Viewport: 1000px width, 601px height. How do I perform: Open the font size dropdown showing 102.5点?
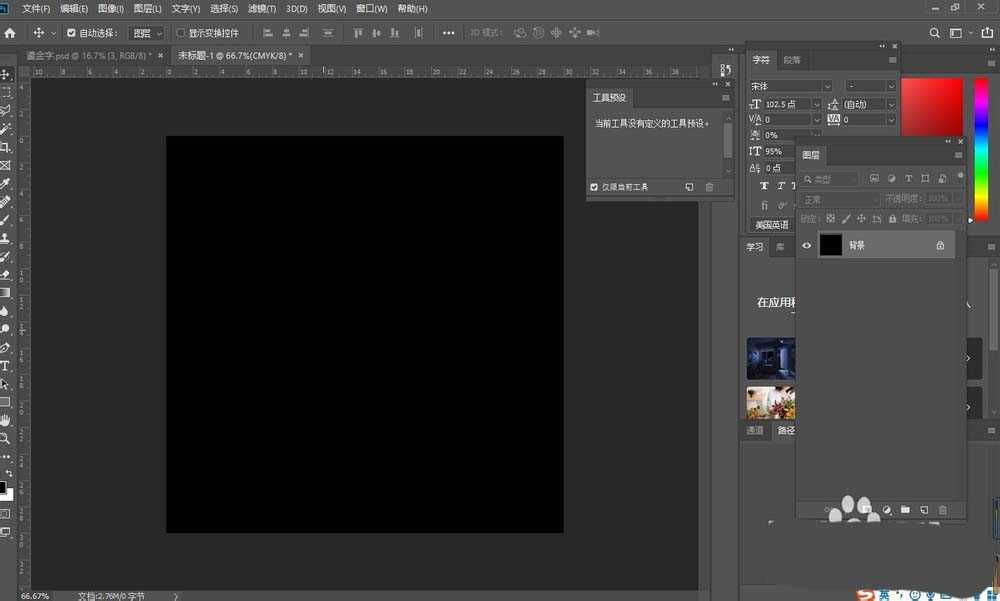point(817,104)
